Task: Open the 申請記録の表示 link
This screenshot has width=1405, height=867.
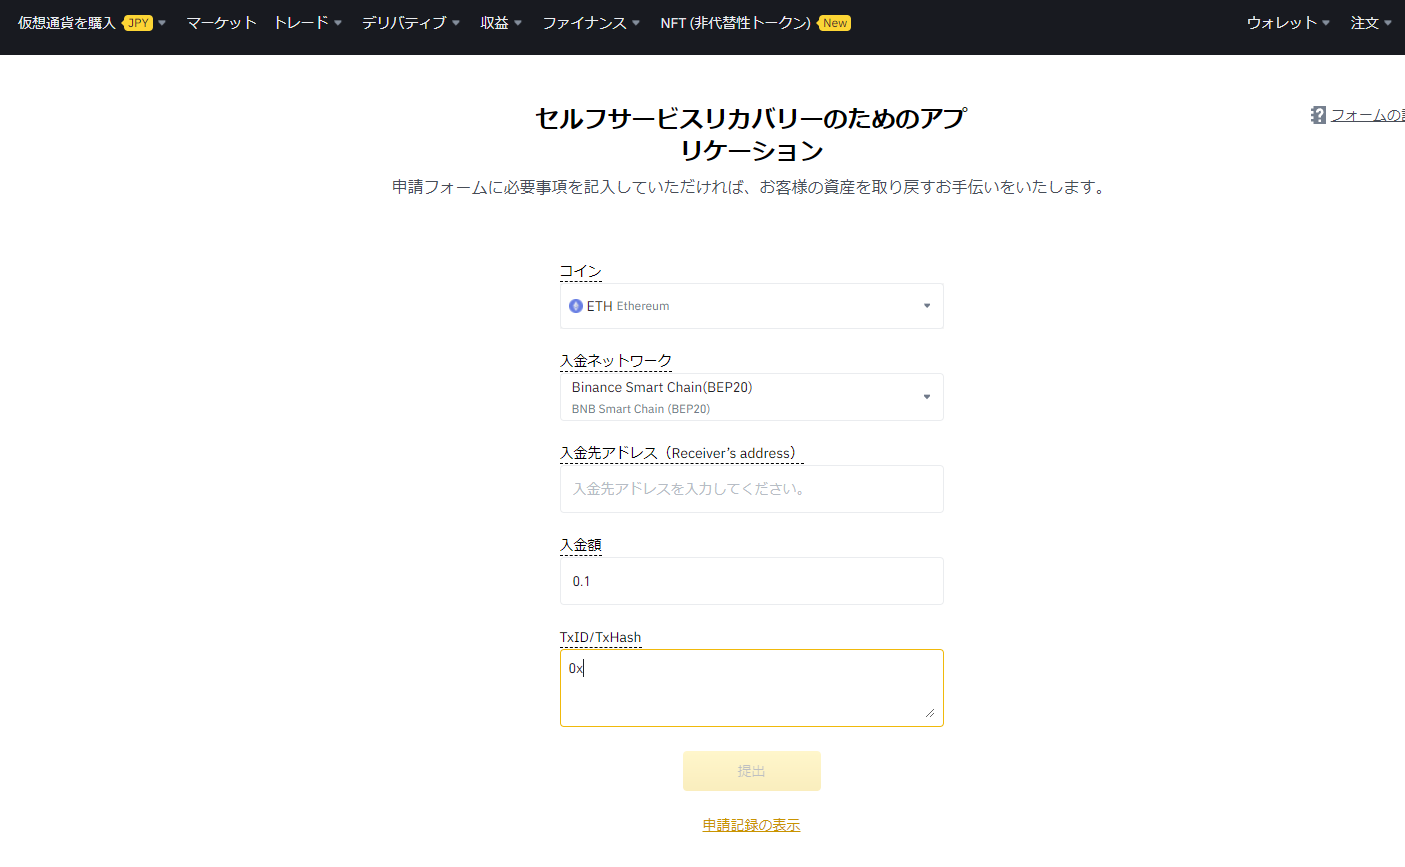Action: pos(750,824)
